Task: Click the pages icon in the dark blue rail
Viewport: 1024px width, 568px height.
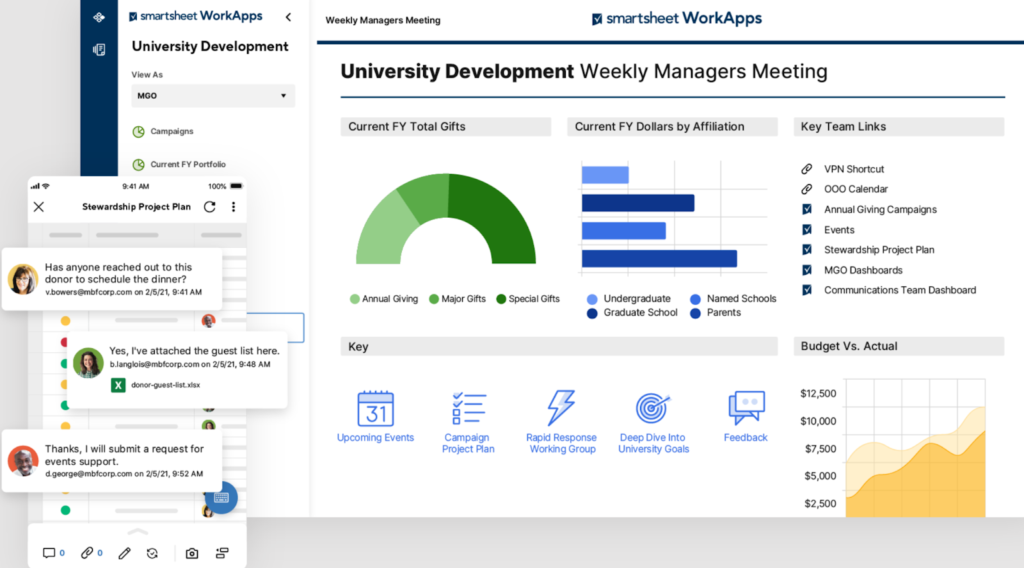Action: pos(99,50)
